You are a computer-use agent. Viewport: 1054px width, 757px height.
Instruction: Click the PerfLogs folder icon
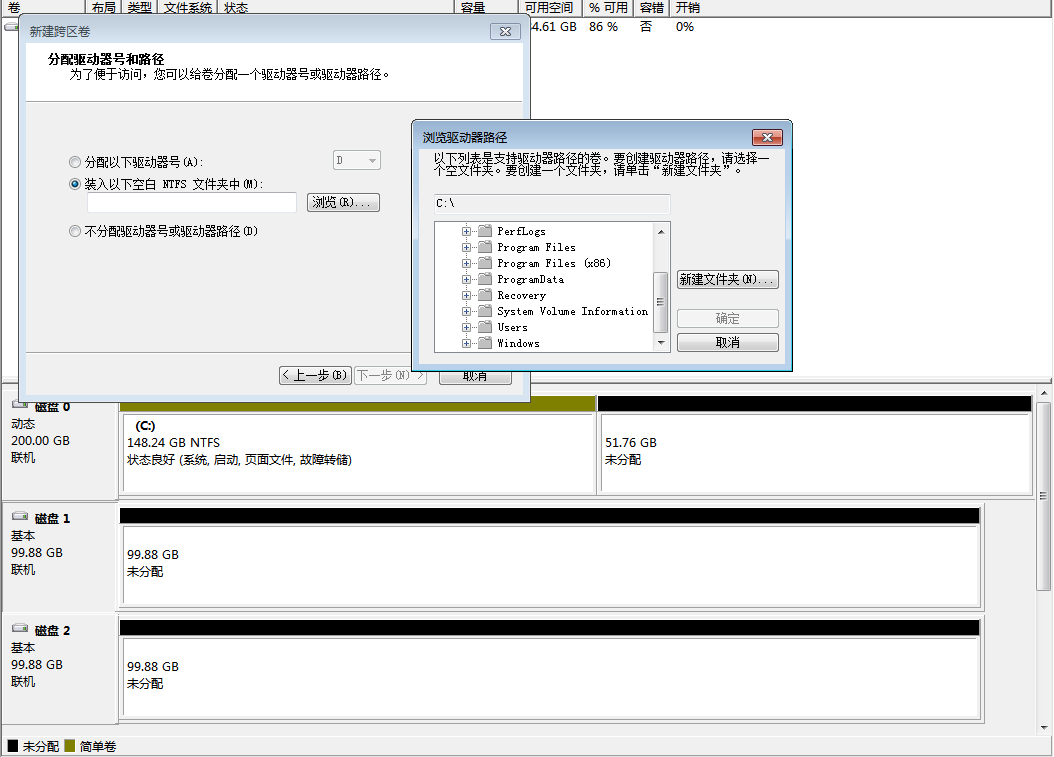coord(485,231)
